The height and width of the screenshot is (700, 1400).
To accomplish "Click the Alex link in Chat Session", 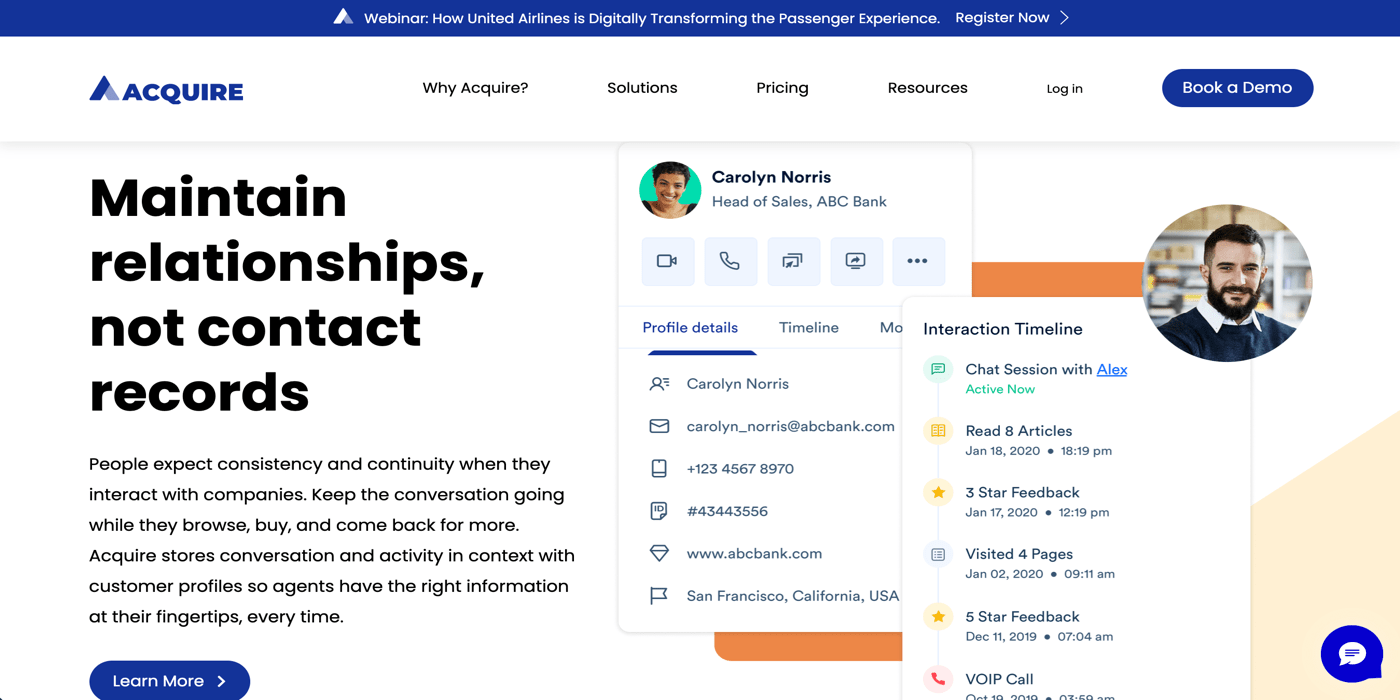I will (1112, 369).
